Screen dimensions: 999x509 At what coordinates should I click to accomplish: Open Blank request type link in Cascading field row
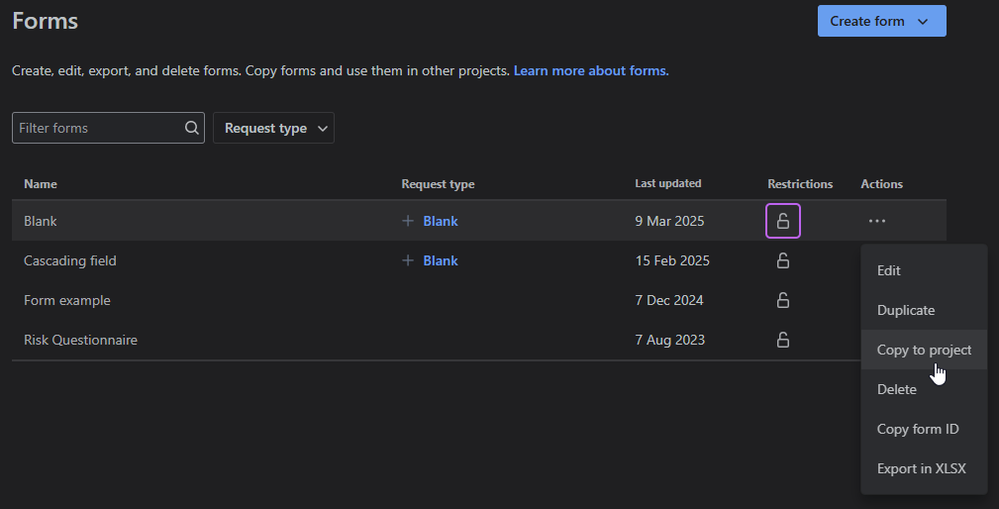[x=440, y=261]
